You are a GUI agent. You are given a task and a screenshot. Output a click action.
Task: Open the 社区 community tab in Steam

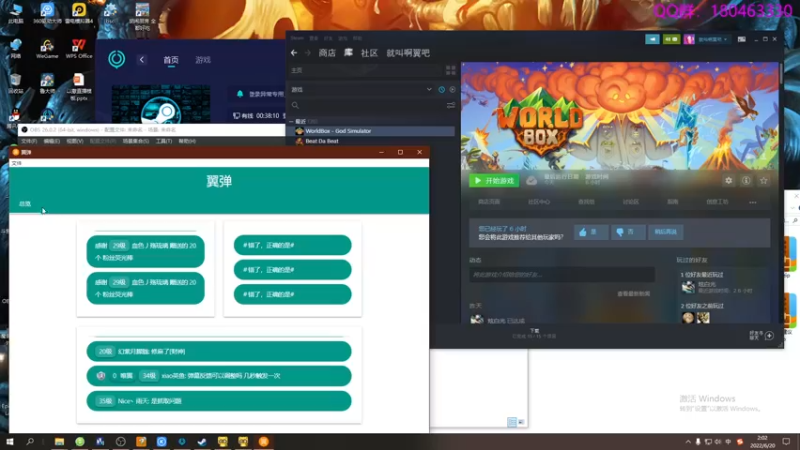(369, 53)
